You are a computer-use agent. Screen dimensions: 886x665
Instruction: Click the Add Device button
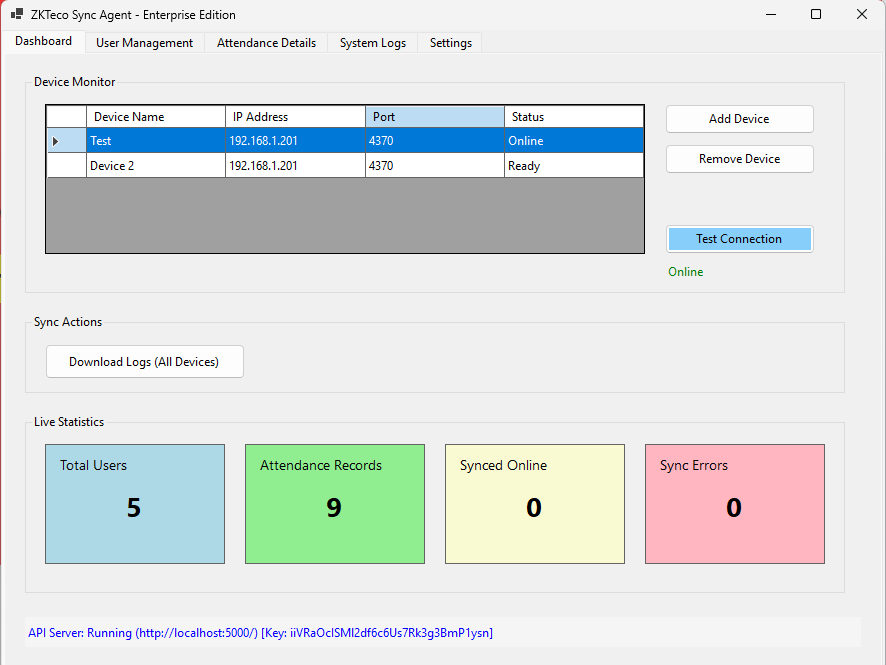[x=739, y=118]
